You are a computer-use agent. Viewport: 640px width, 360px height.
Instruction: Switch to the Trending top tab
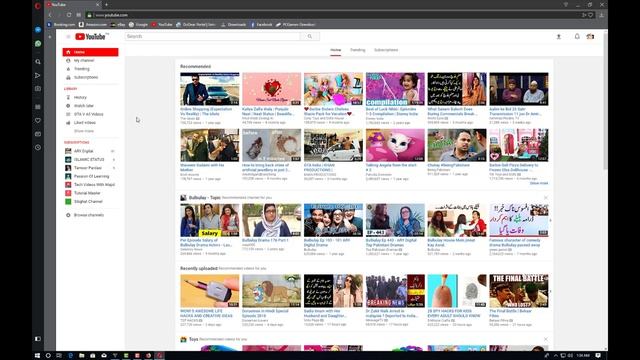click(x=358, y=50)
